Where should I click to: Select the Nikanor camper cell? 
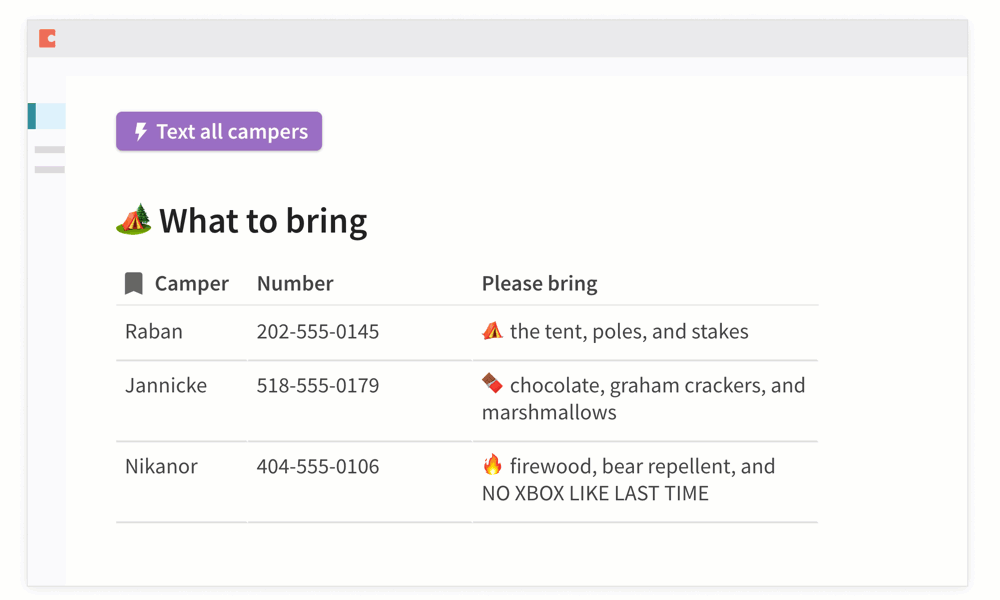161,467
